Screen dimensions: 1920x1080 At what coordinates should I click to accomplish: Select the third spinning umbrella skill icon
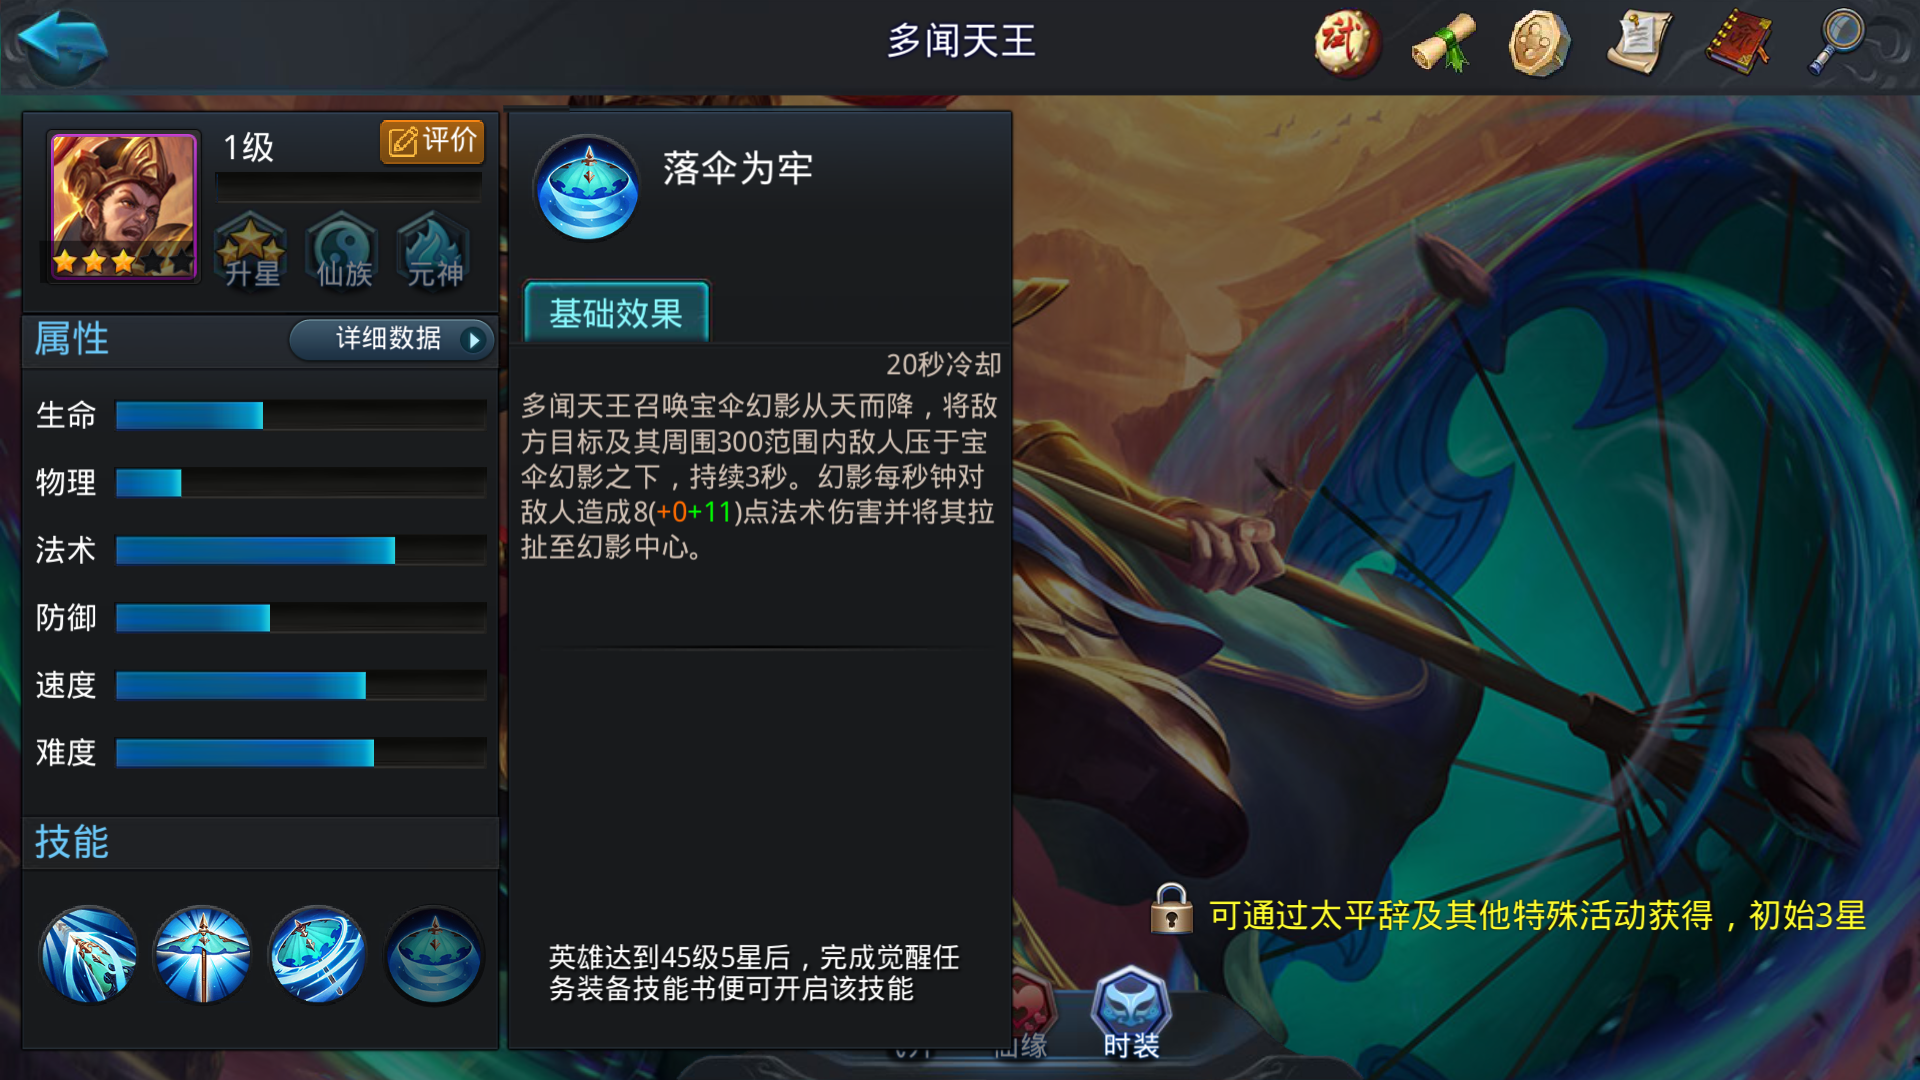click(x=318, y=954)
